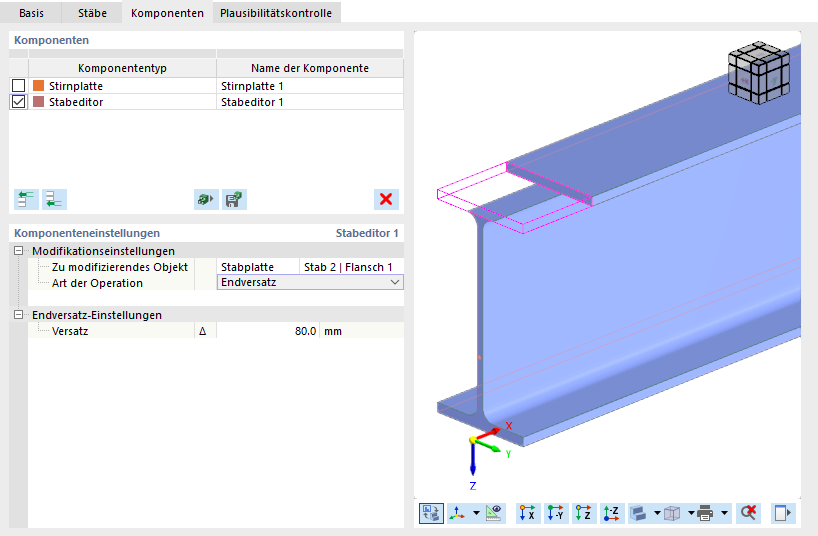
Task: Open the Plausibilitätskontrolle tab
Action: point(276,13)
